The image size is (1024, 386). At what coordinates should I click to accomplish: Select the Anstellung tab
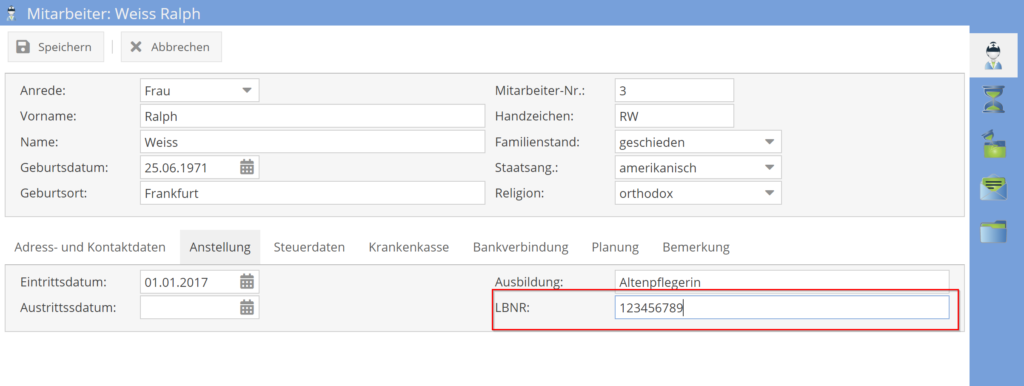[220, 248]
